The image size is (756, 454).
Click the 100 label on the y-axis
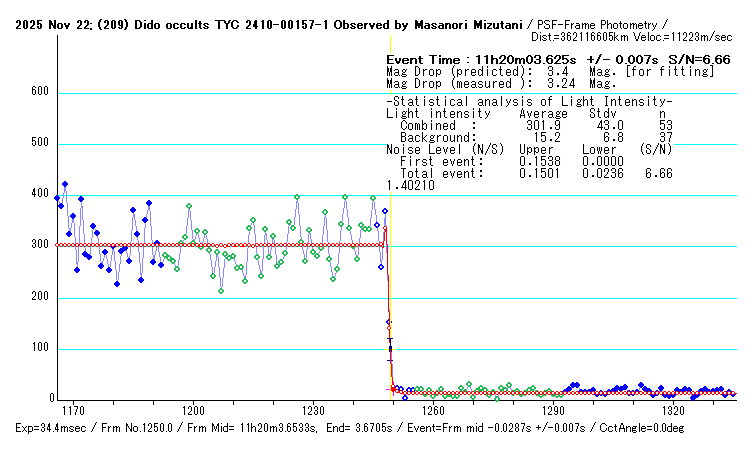tap(39, 349)
